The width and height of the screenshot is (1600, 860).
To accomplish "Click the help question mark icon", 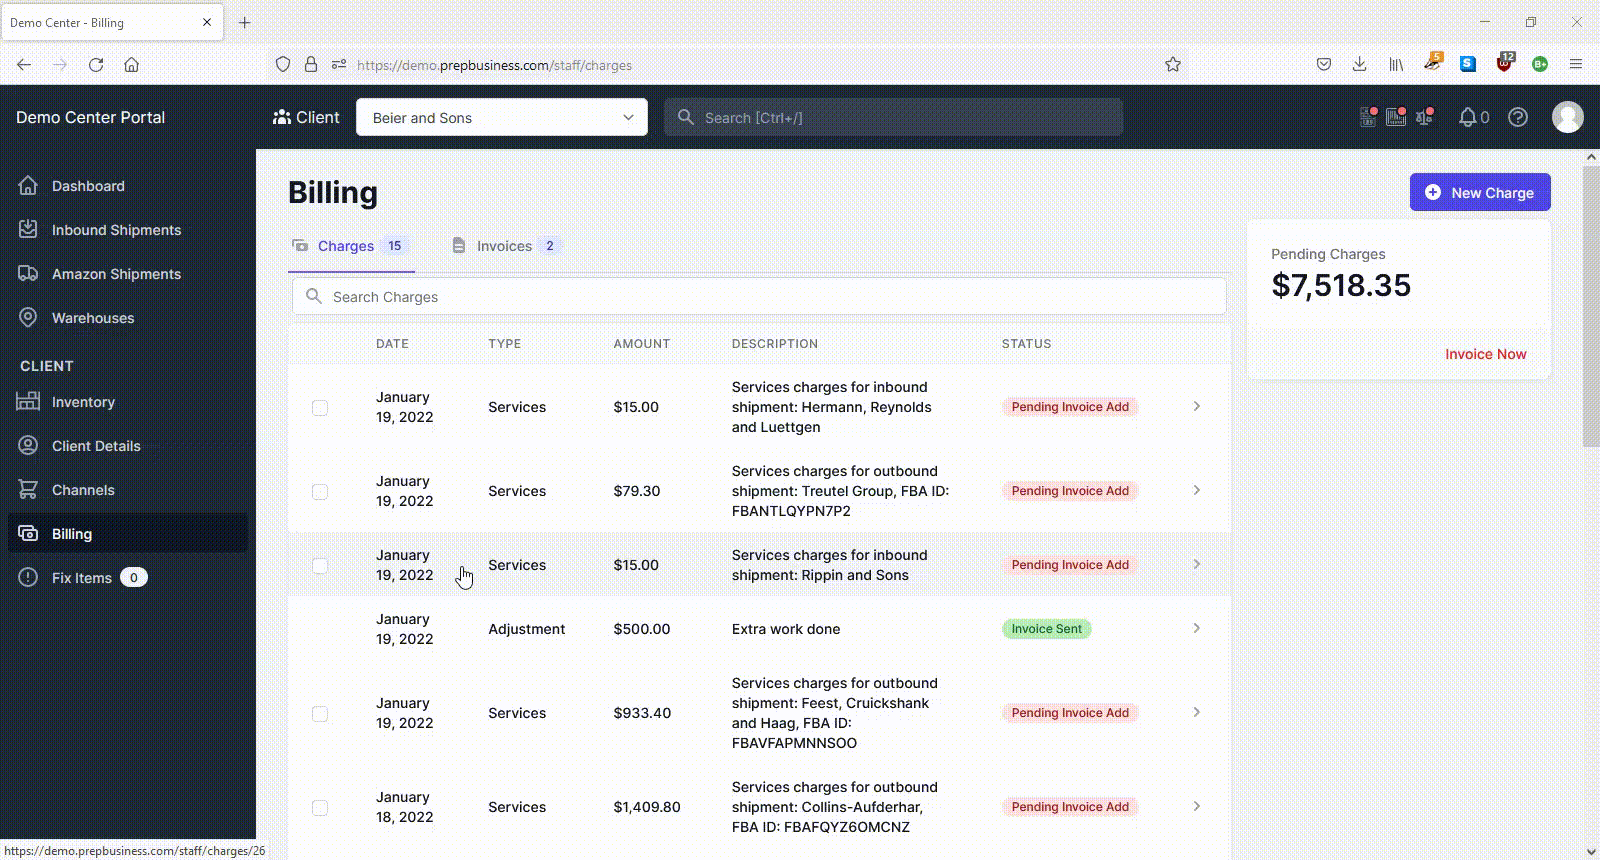I will click(1518, 117).
